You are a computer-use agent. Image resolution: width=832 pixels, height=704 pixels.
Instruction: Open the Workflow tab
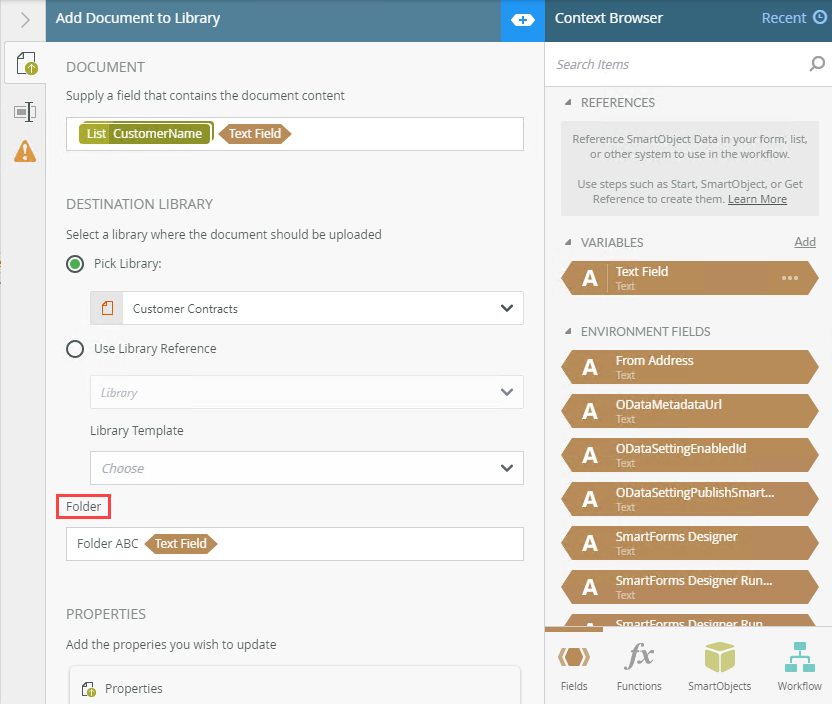coord(799,667)
